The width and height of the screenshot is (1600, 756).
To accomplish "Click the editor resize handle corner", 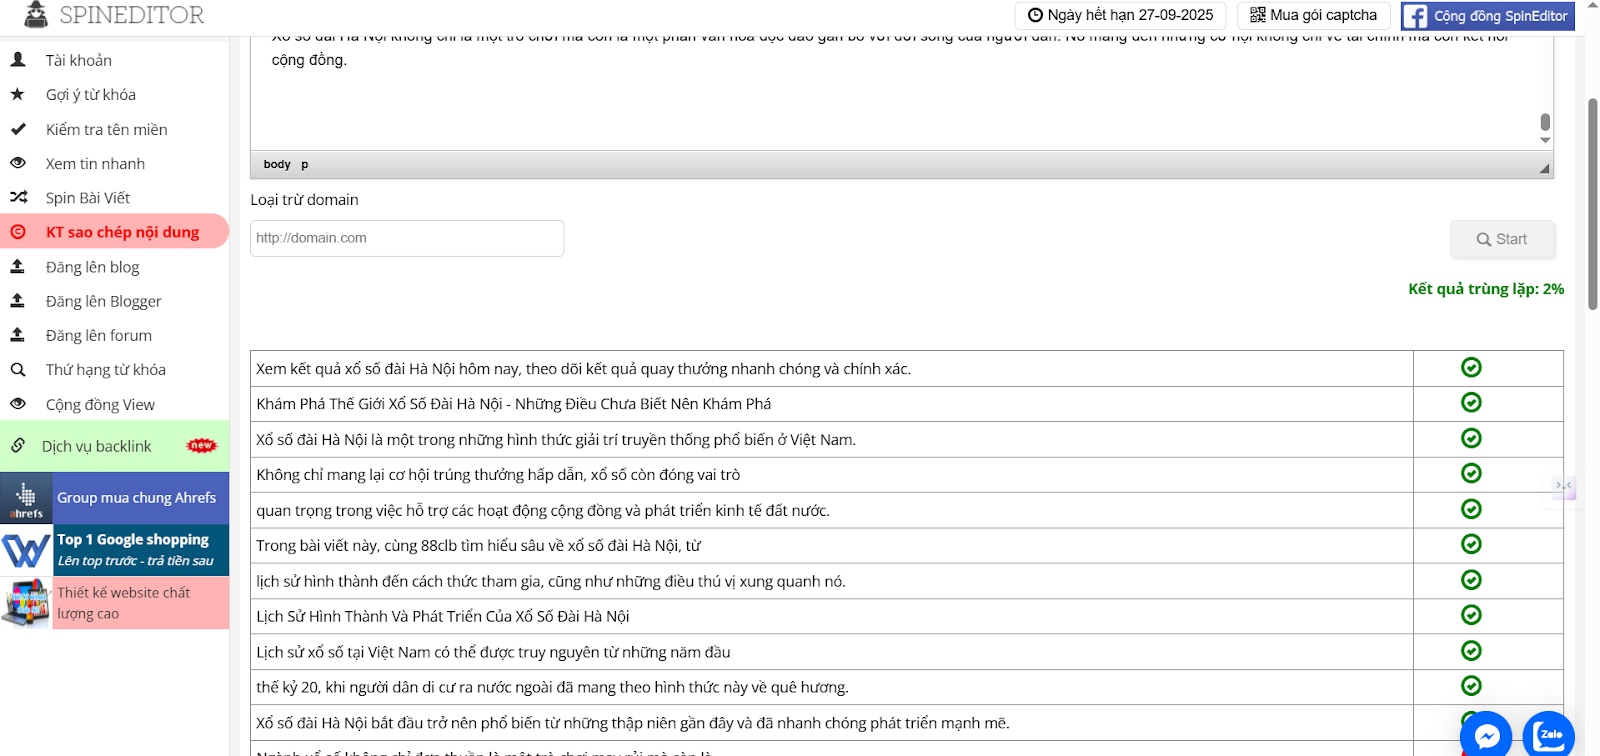I will click(1545, 168).
